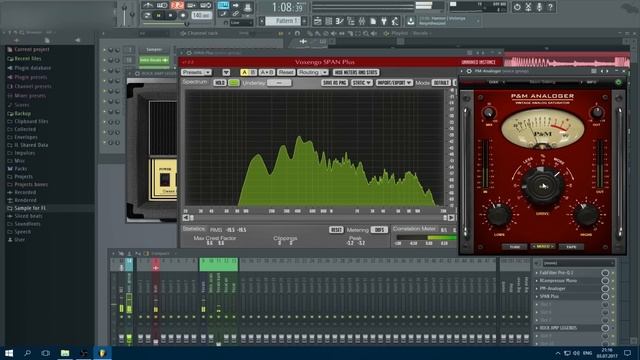Click the A>B copy button in SPAN
Screen dimensions: 640x360
tap(267, 72)
